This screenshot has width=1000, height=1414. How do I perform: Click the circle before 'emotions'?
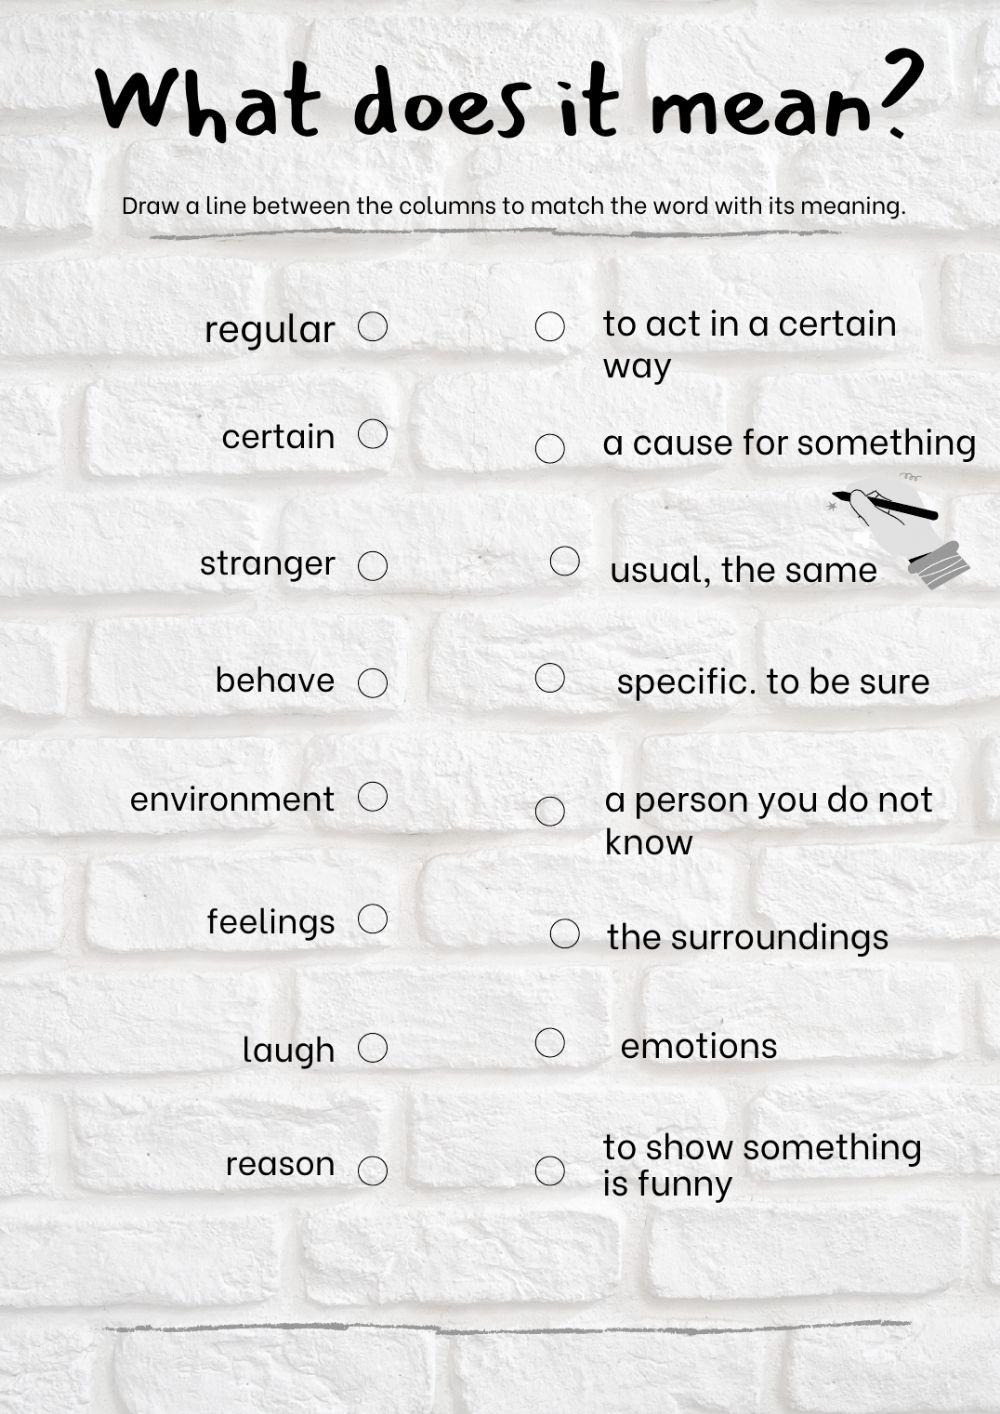550,1043
